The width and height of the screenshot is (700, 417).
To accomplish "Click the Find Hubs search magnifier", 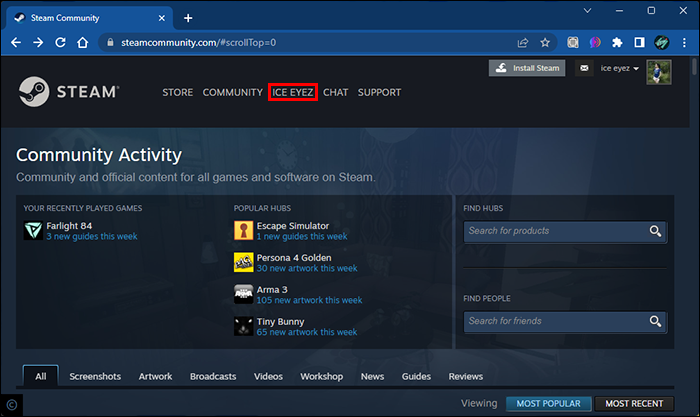I will click(655, 231).
